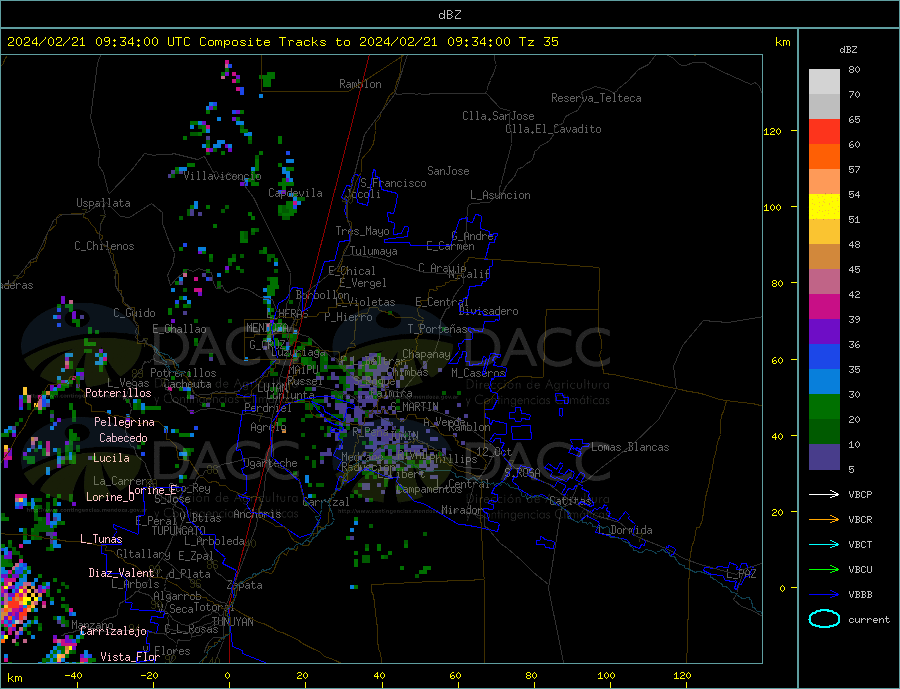The image size is (900, 689).
Task: Click the Cabecedo label
Action: point(123,438)
